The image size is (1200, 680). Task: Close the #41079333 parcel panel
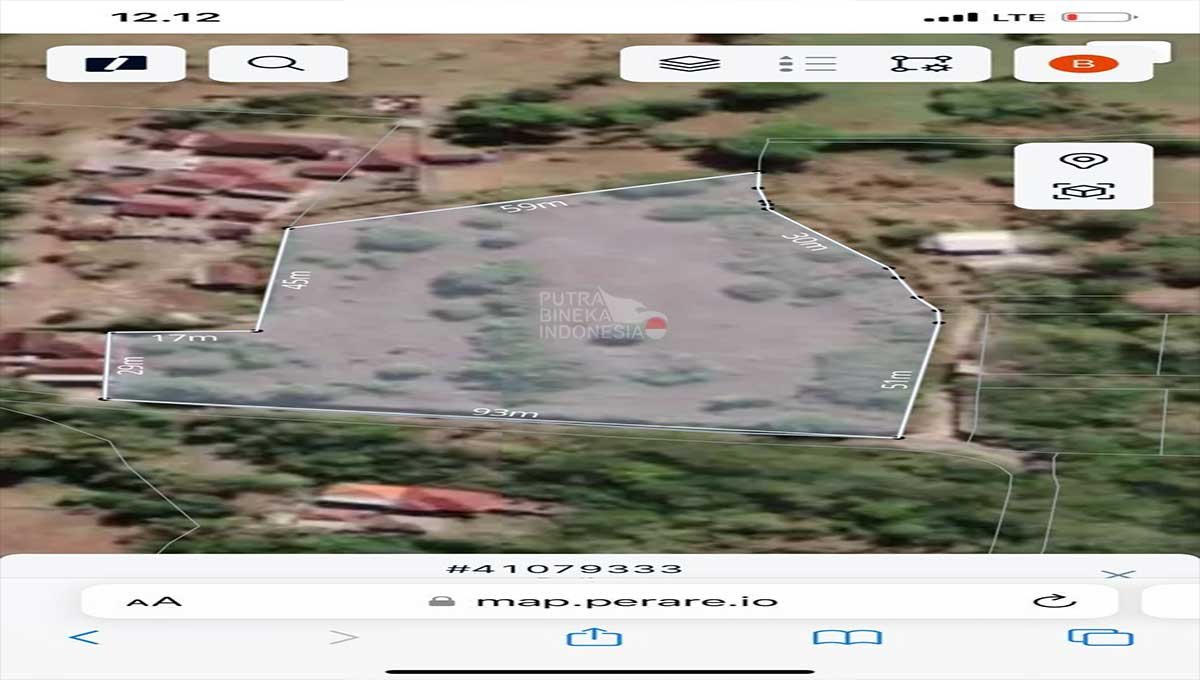(1117, 574)
